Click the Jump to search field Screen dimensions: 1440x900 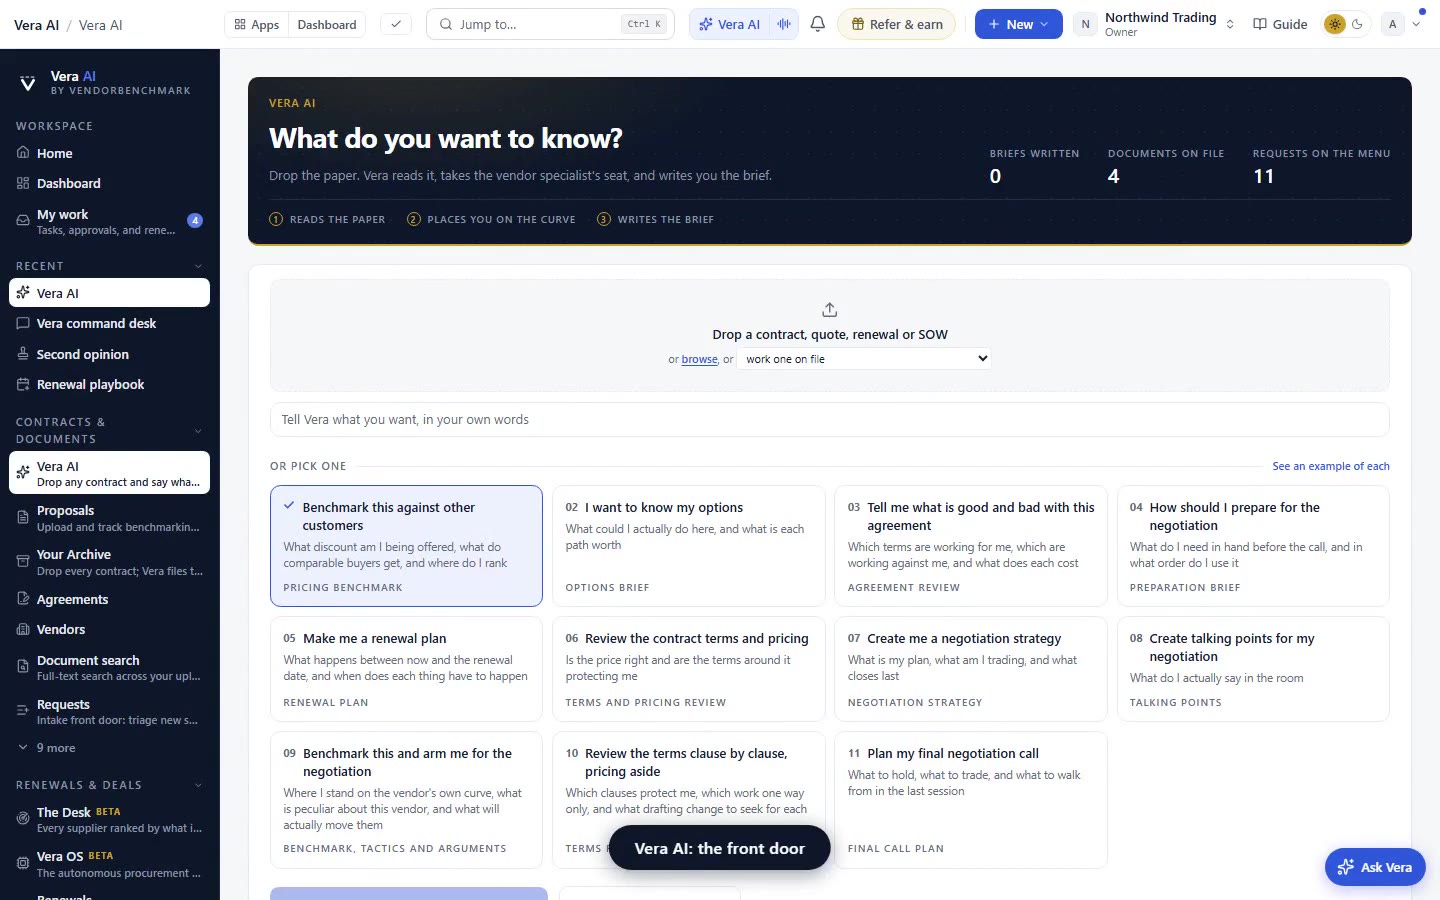tap(550, 24)
